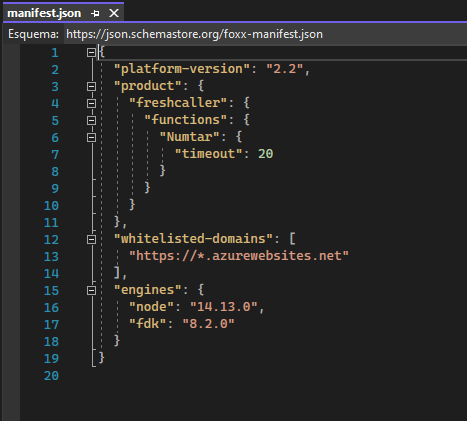Image resolution: width=467 pixels, height=421 pixels.
Task: Collapse the "Numtar" block on line 6
Action: pos(91,137)
